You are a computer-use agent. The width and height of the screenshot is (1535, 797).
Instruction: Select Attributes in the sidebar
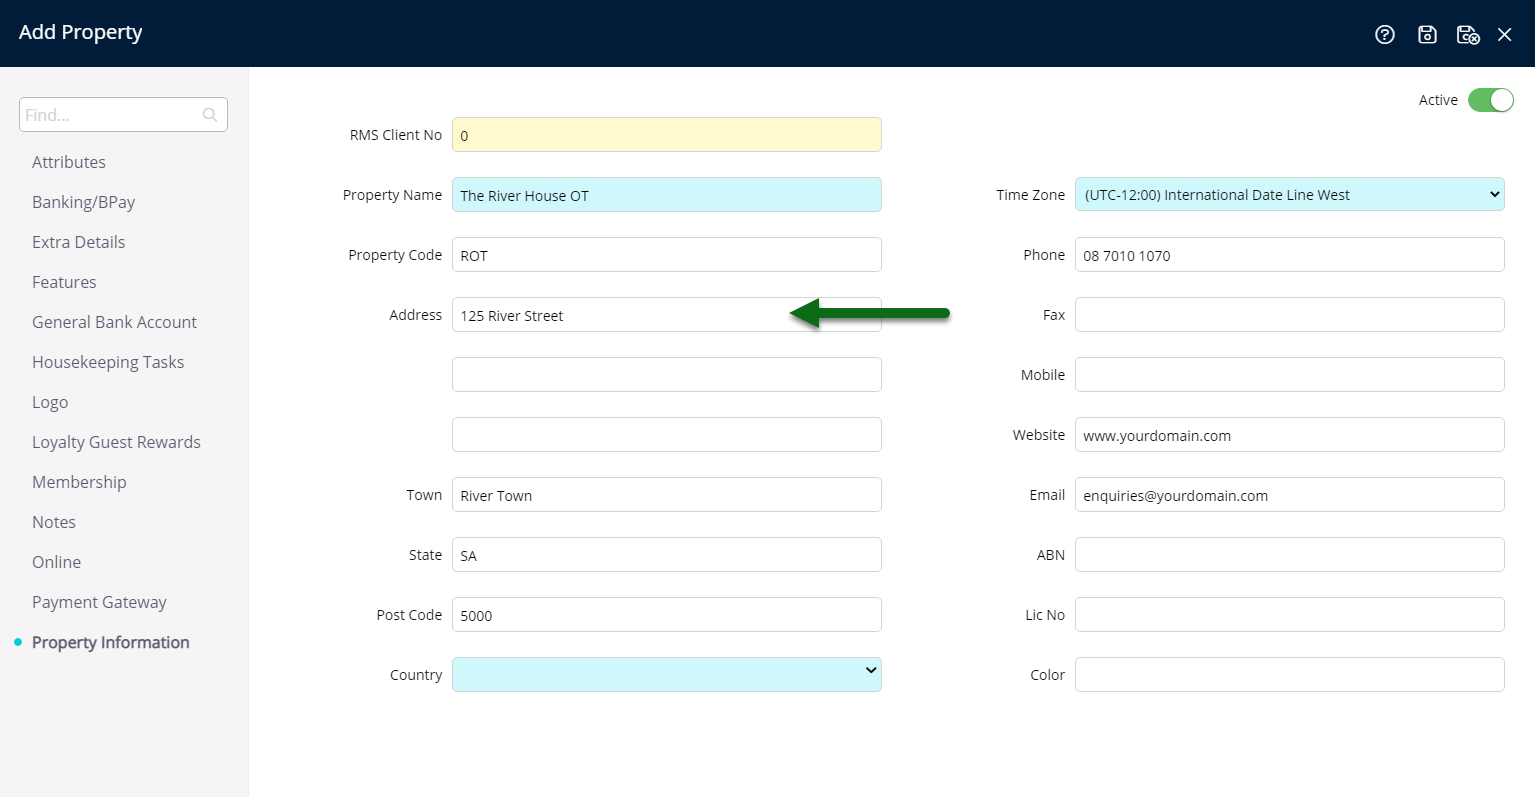click(x=69, y=161)
